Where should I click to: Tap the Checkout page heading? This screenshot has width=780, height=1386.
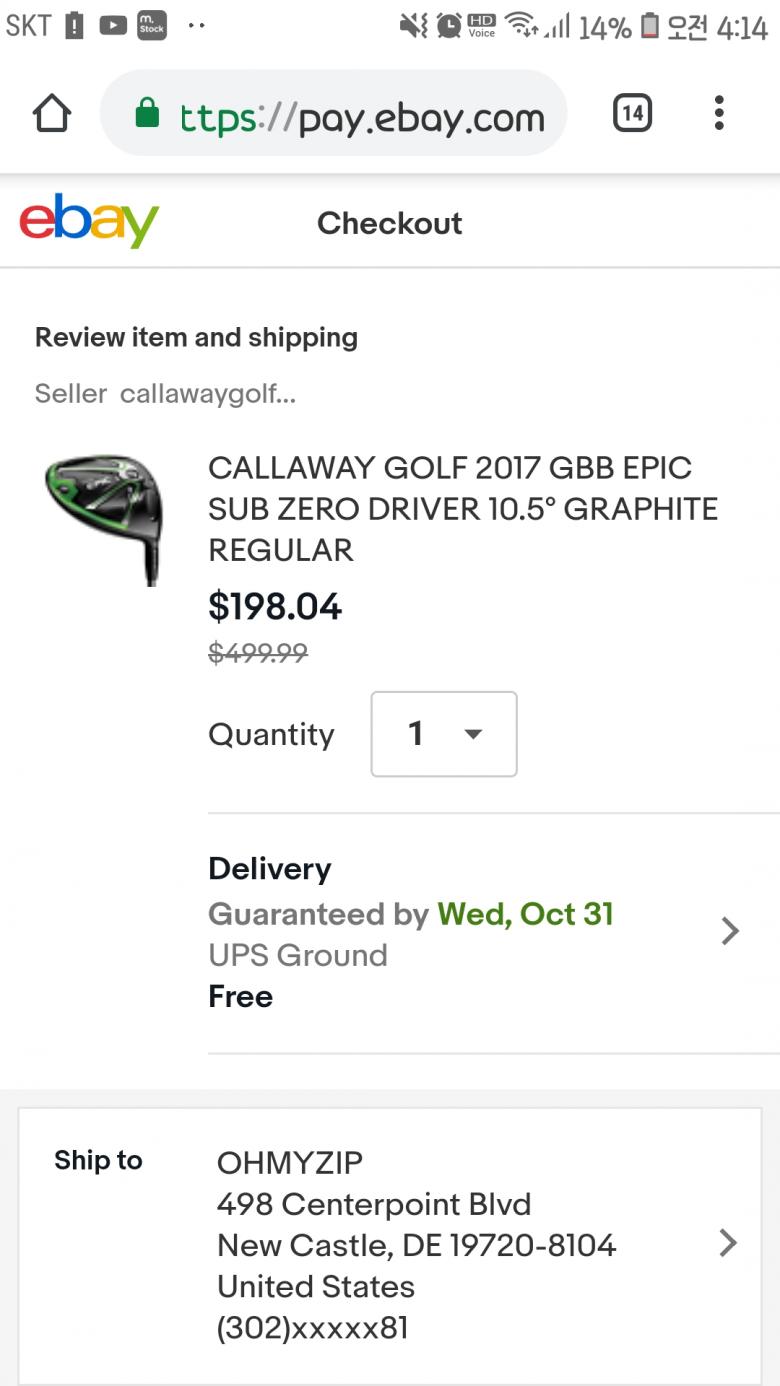click(x=390, y=223)
